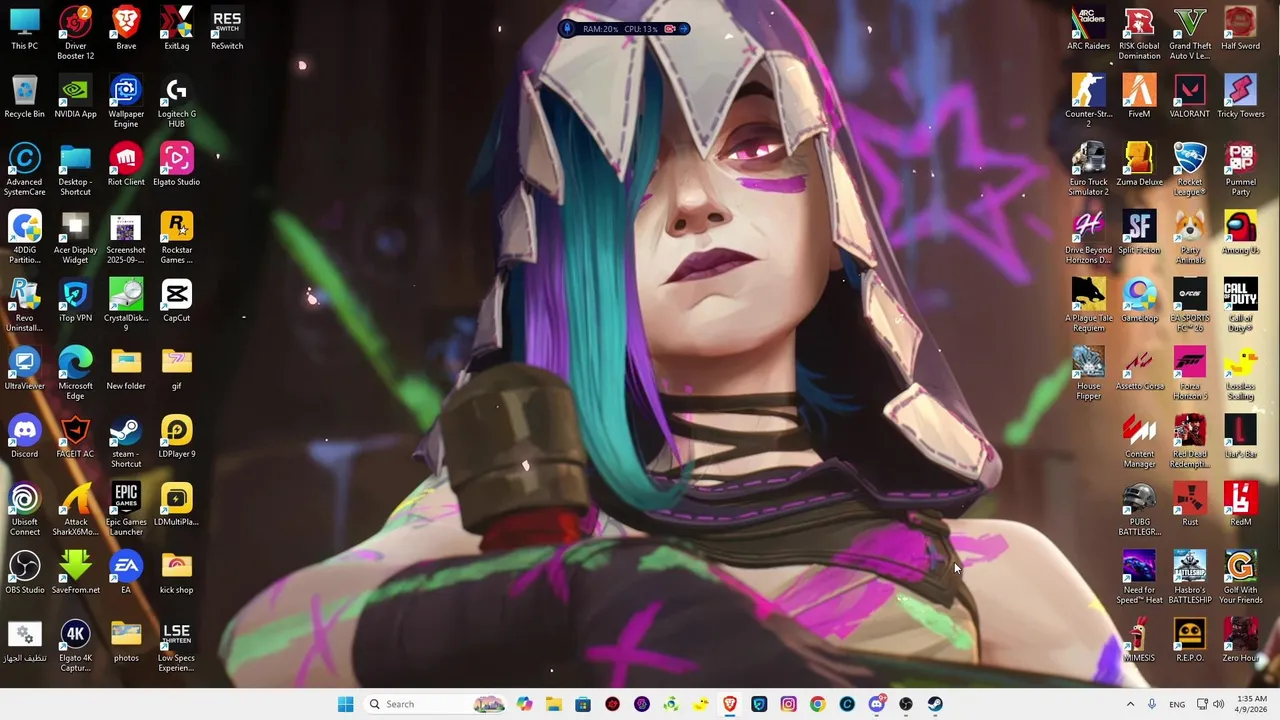The image size is (1280, 720).
Task: Launch ExitLag from the desktop
Action: click(177, 29)
